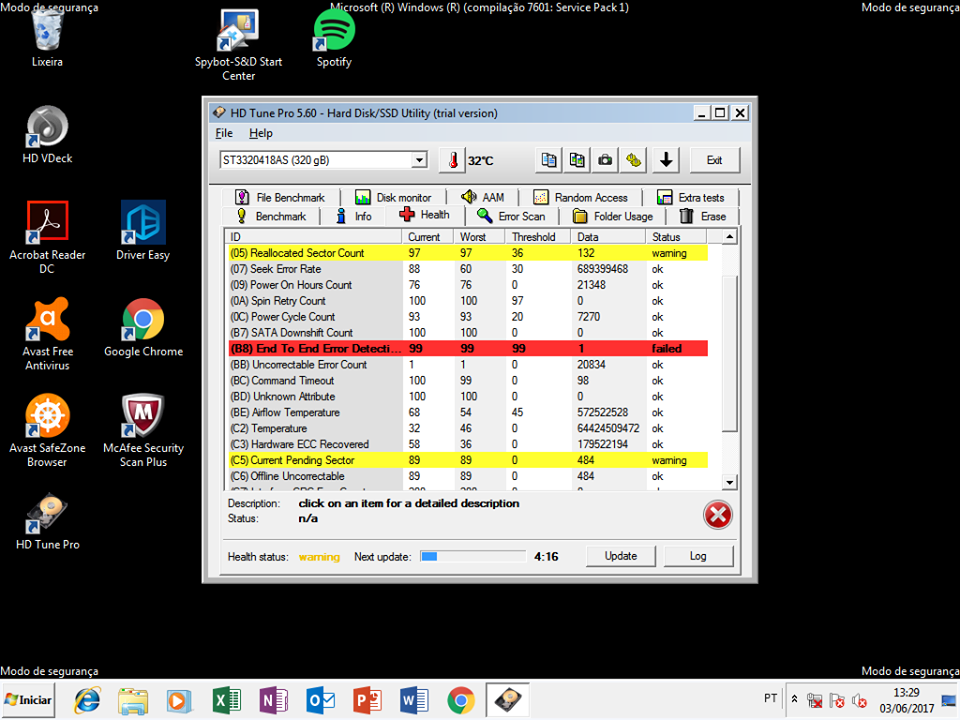Viewport: 960px width, 720px height.
Task: Show hidden tray icons arrow
Action: 794,699
